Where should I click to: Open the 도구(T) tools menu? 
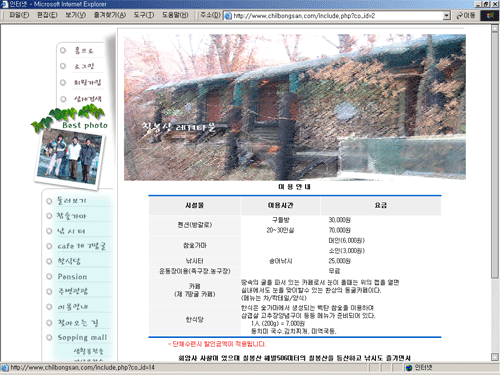point(144,15)
